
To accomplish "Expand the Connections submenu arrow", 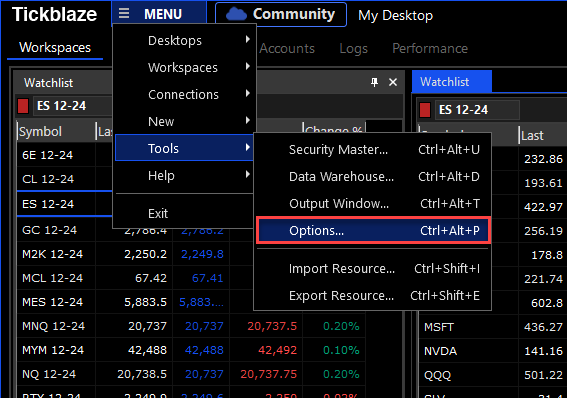I will (x=247, y=94).
